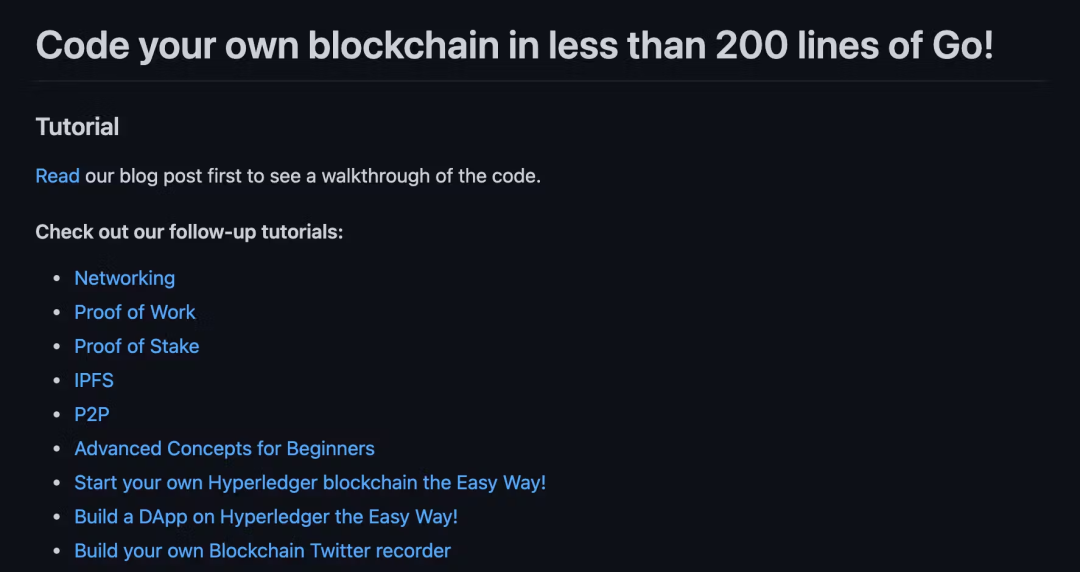The width and height of the screenshot is (1080, 572).
Task: Visit the P2P tutorial link
Action: (x=91, y=414)
